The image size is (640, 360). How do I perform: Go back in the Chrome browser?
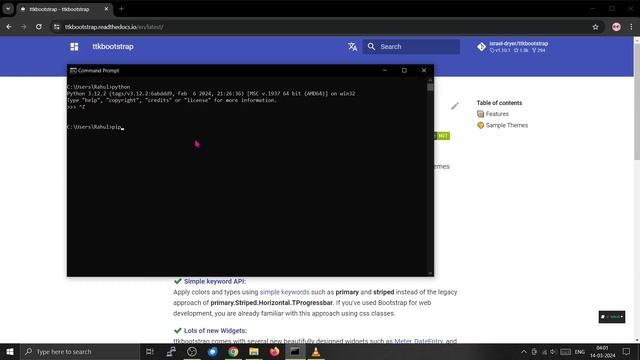coord(9,27)
